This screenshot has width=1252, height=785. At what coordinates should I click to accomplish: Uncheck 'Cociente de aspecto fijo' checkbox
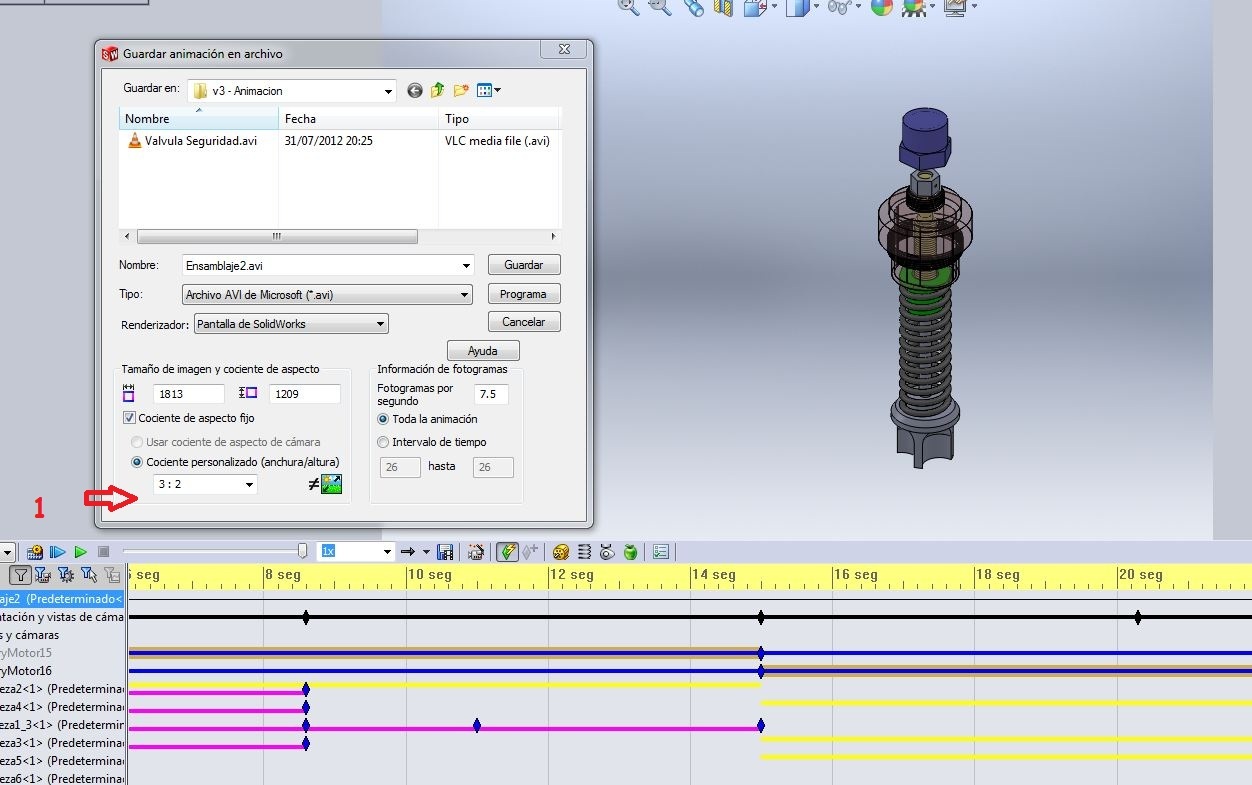[x=129, y=418]
